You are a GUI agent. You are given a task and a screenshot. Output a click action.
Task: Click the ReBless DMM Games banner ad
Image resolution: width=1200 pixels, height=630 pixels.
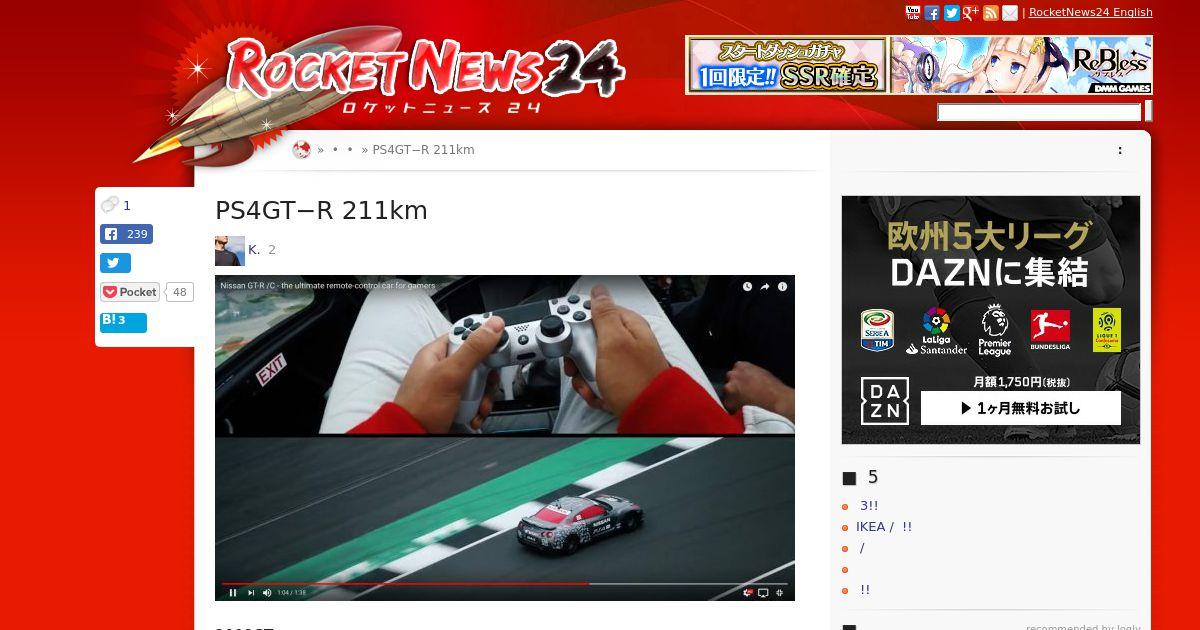tap(1021, 65)
